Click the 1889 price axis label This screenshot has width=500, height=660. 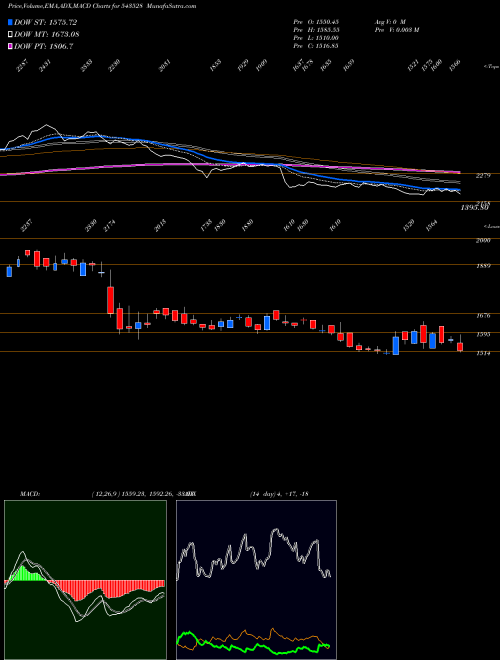[483, 266]
